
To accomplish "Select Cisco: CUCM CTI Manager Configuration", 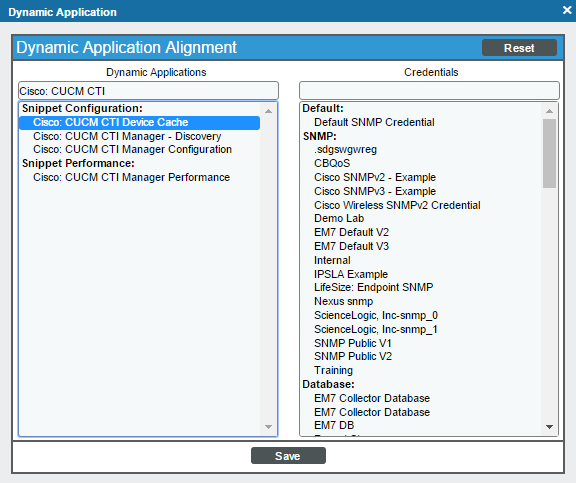I will coord(132,149).
